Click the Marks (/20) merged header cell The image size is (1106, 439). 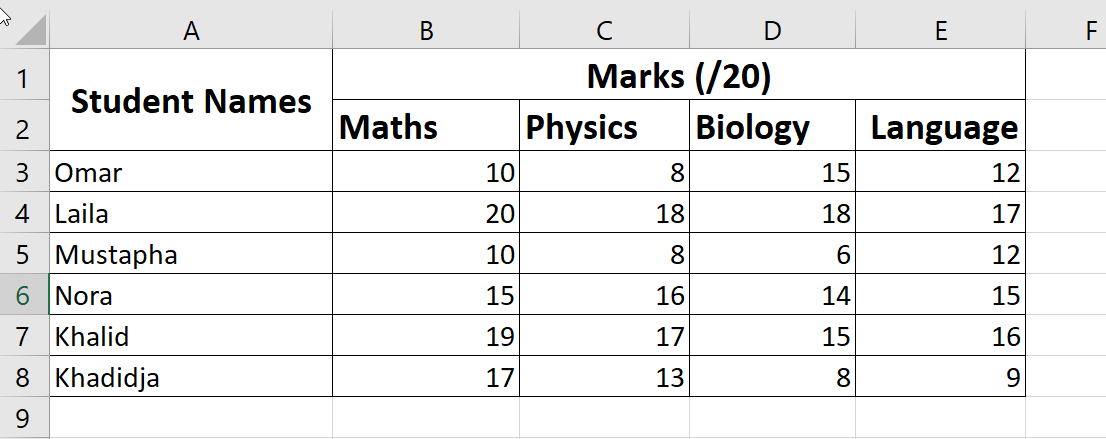pyautogui.click(x=678, y=76)
